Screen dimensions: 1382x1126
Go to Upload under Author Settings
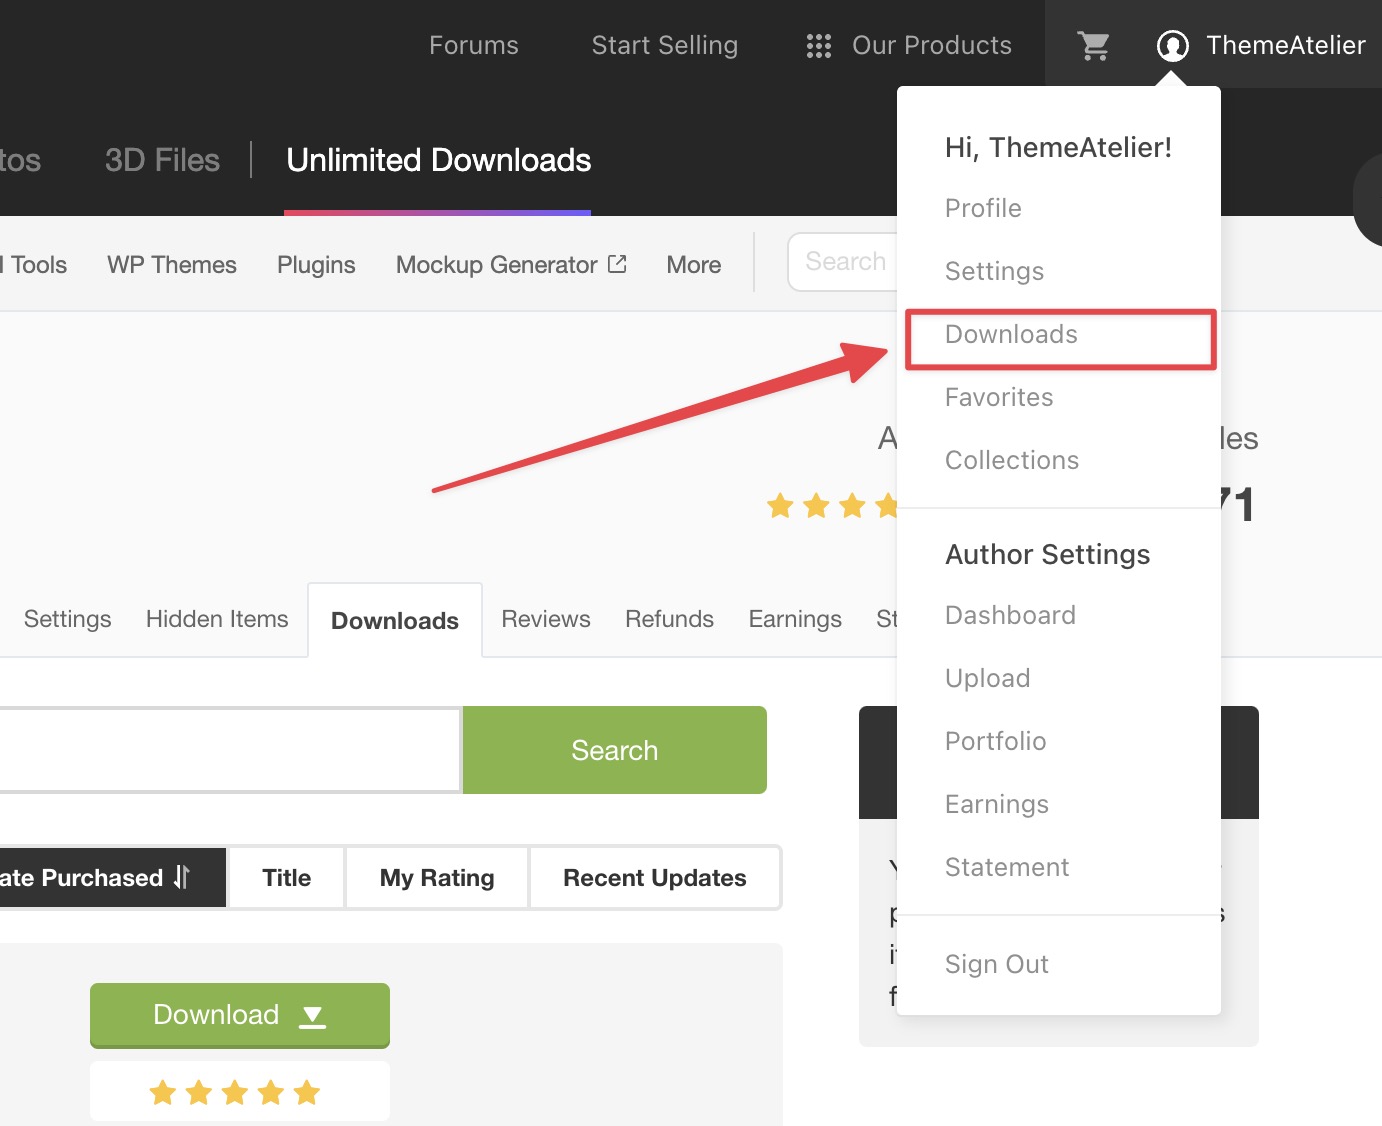(x=987, y=678)
